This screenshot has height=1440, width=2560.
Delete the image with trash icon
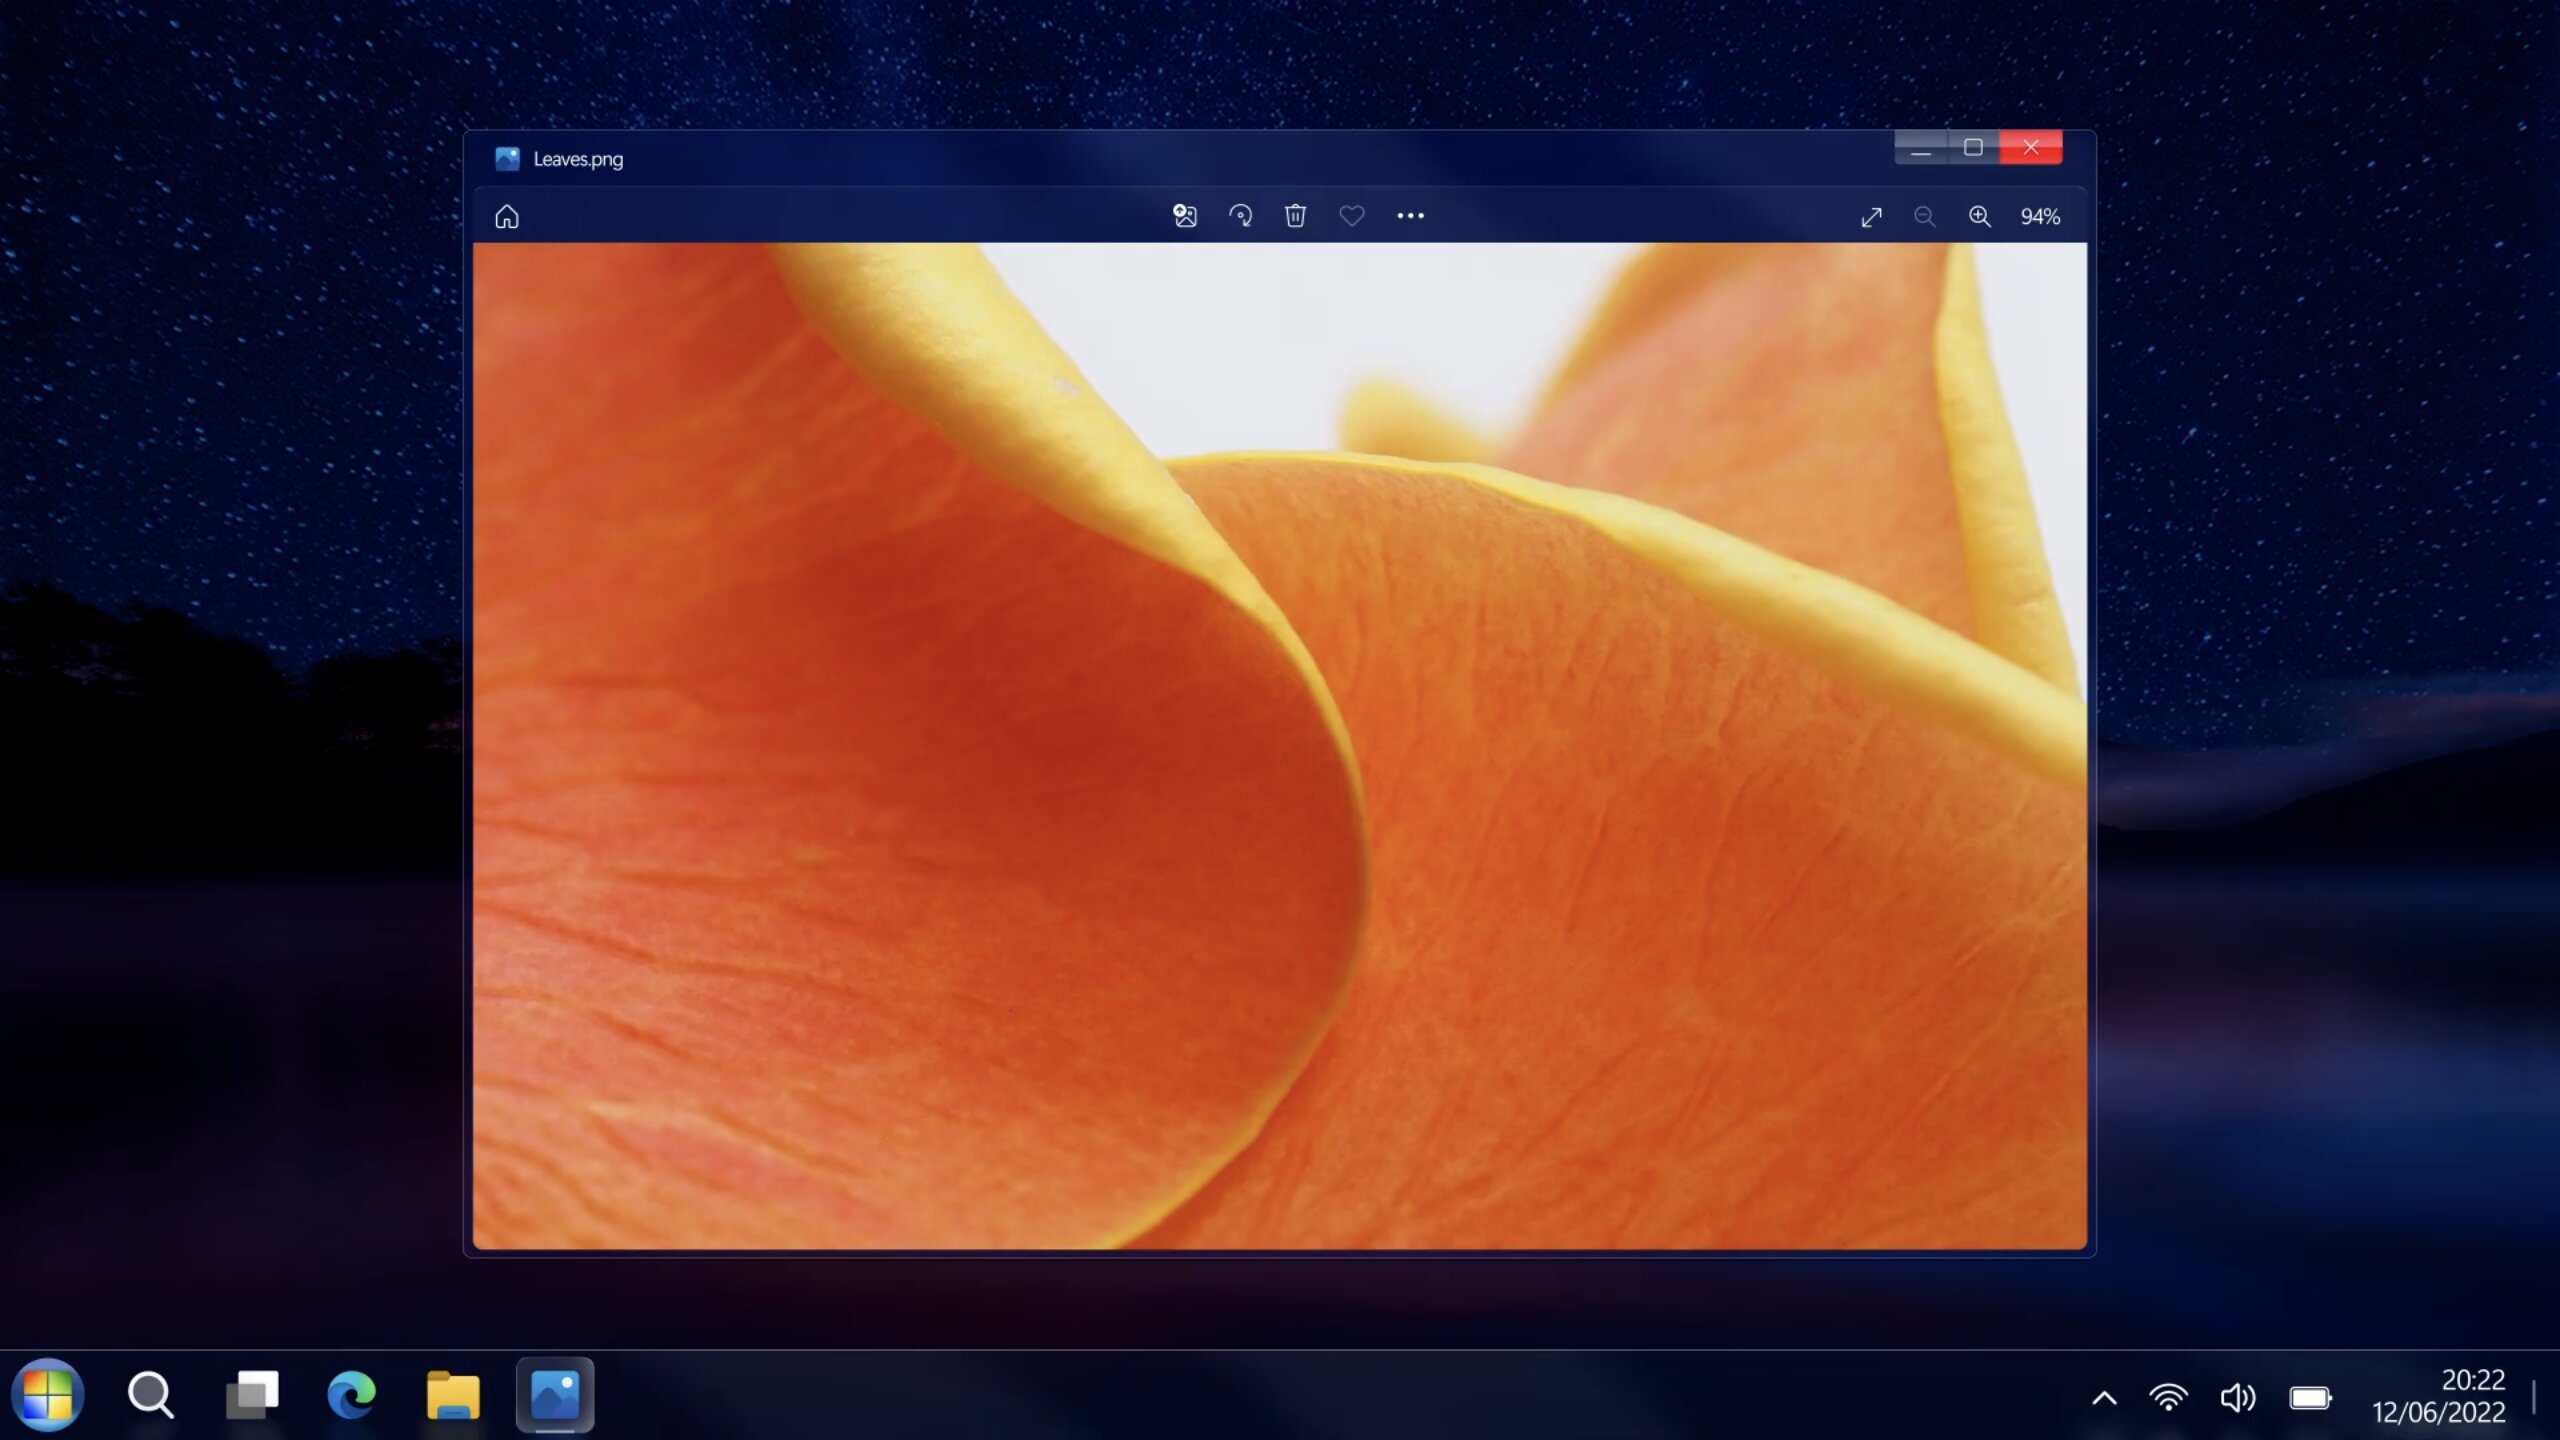[1295, 216]
